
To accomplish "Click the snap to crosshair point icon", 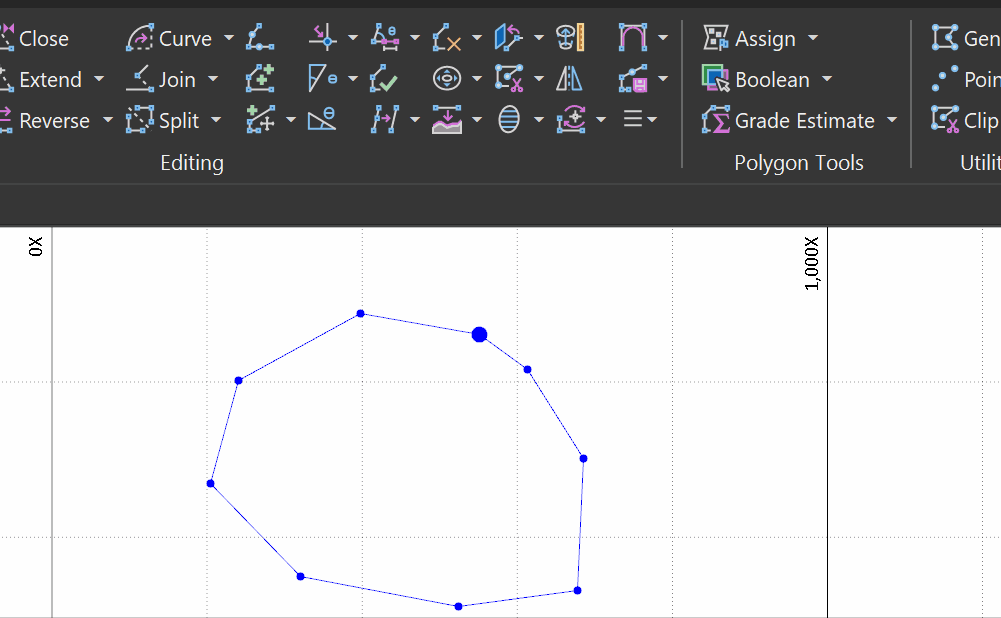I will click(x=322, y=38).
